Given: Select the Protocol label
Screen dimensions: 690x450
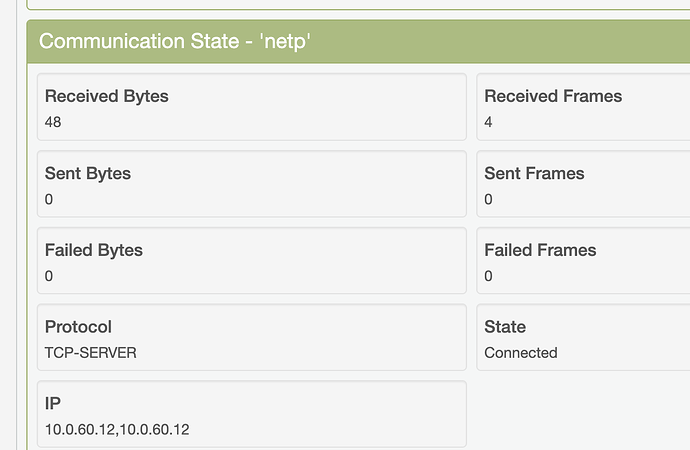Looking at the screenshot, I should click(x=78, y=327).
